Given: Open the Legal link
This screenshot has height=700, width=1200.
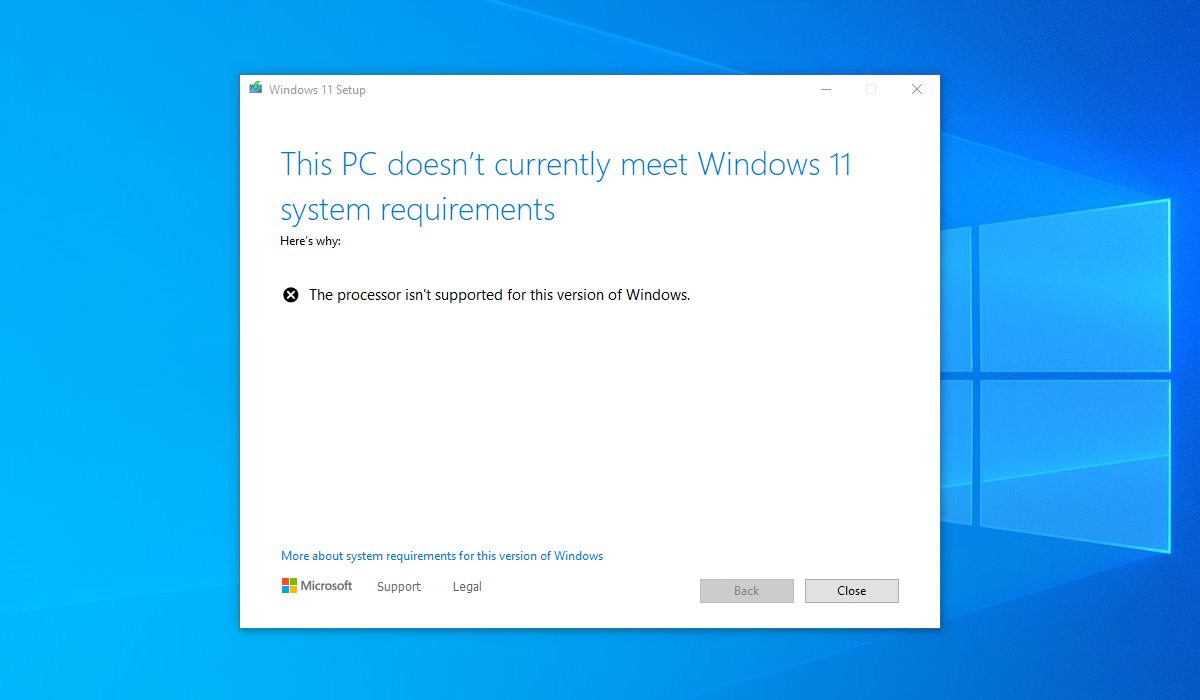Looking at the screenshot, I should pyautogui.click(x=467, y=587).
